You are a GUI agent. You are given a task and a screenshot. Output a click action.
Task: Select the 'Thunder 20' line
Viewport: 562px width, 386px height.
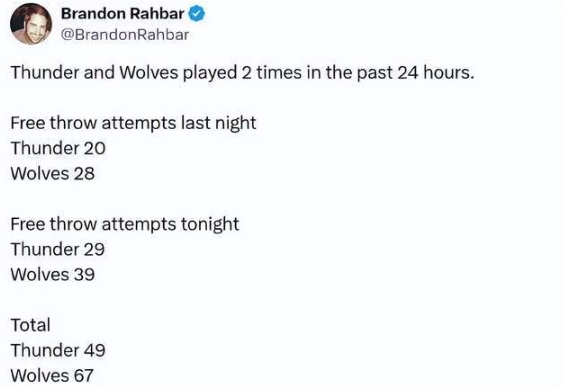[58, 148]
